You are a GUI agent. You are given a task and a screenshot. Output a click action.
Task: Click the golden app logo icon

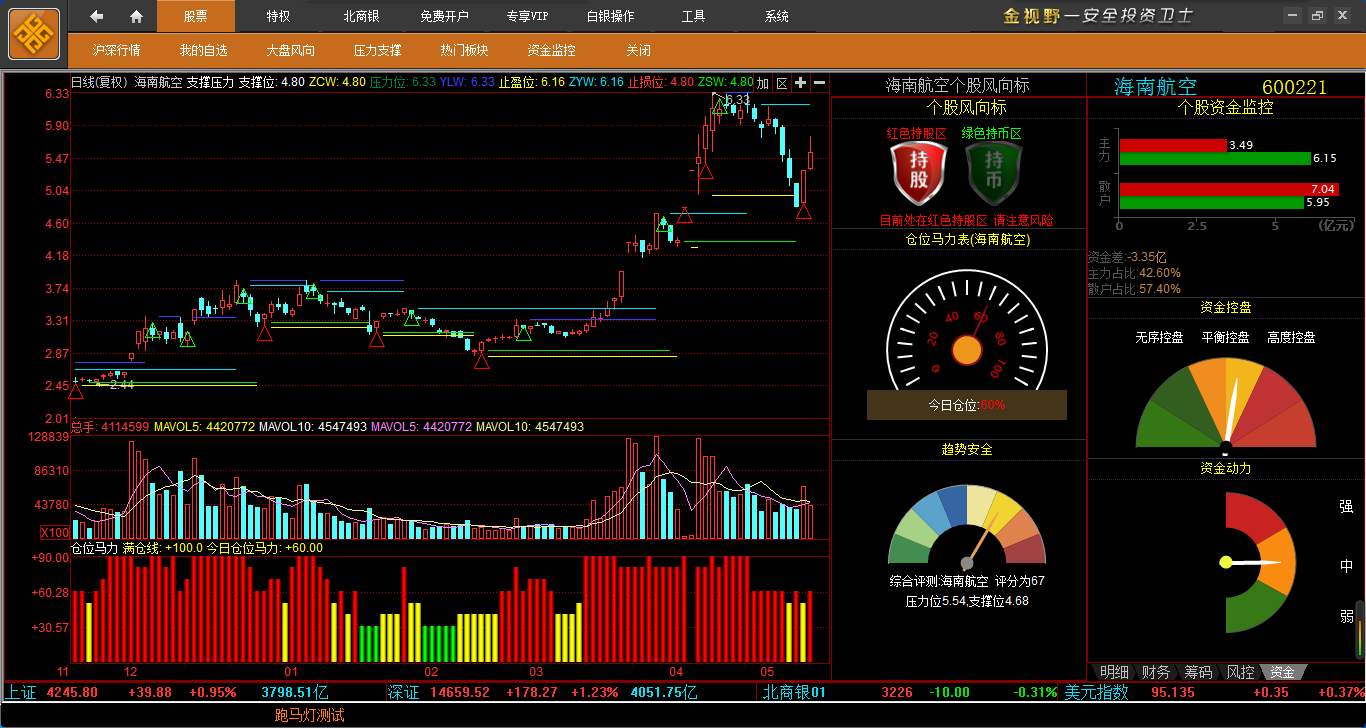pos(34,34)
